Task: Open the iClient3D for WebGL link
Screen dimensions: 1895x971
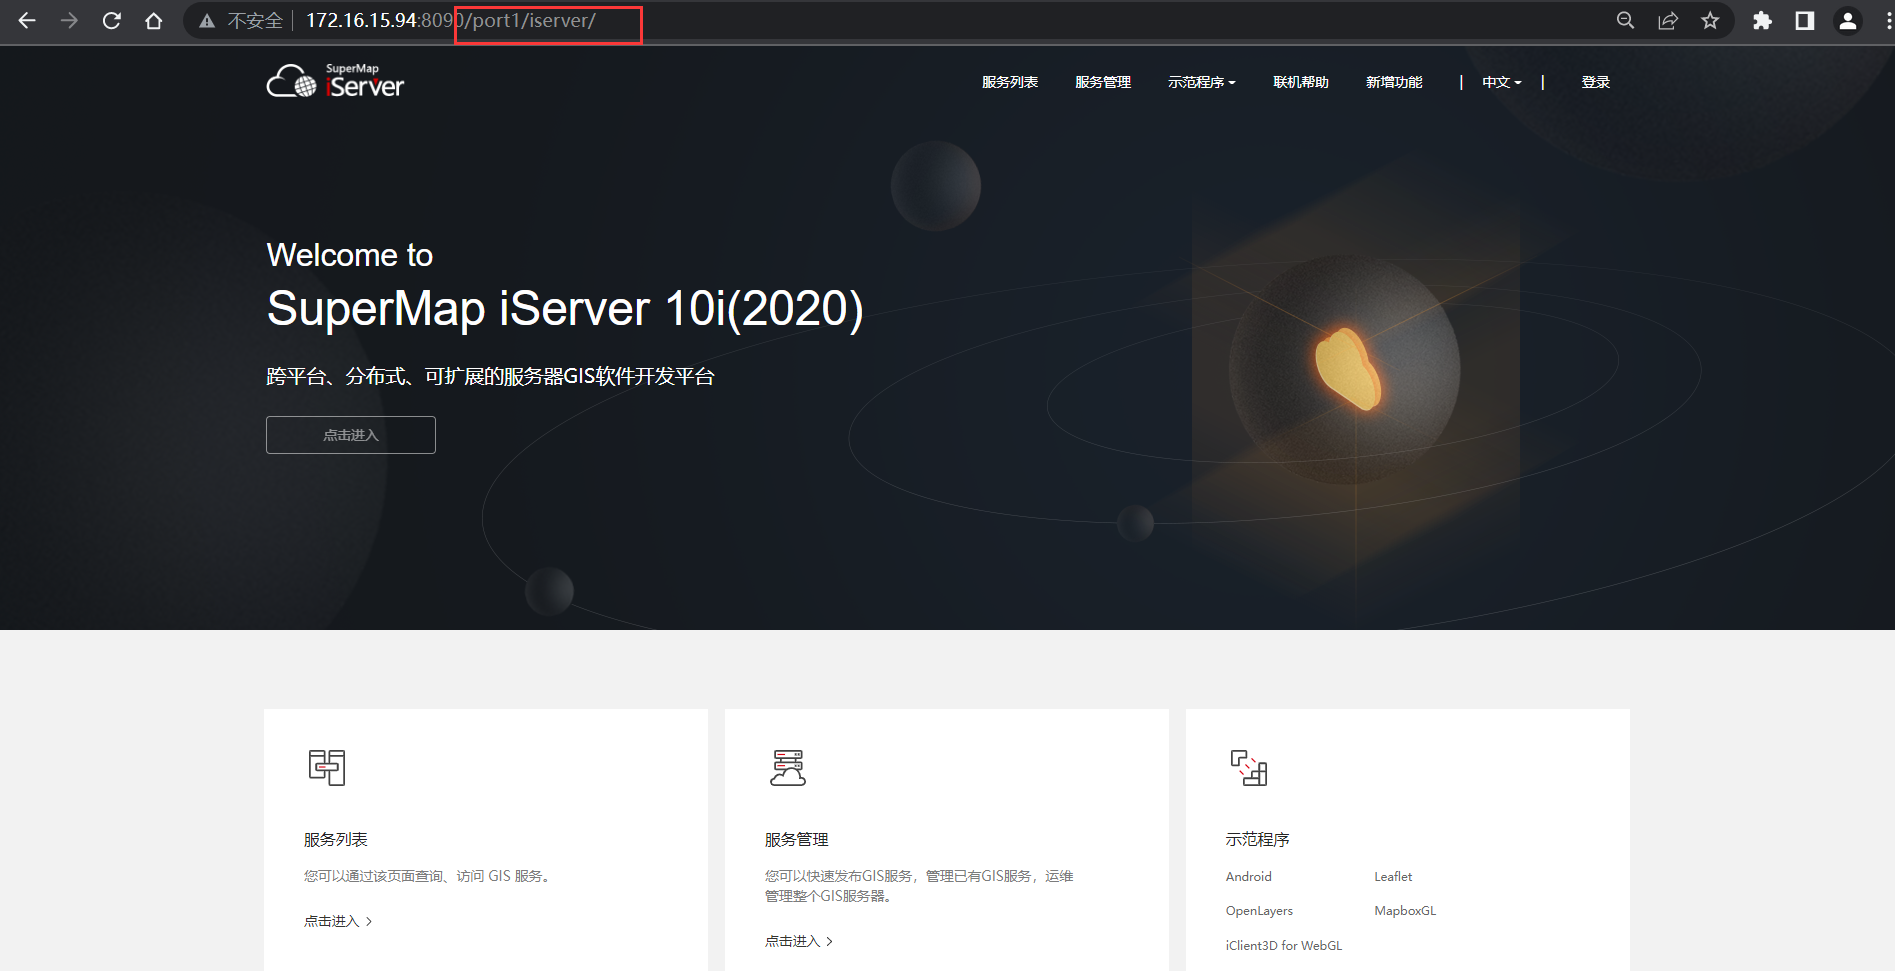Action: point(1284,945)
